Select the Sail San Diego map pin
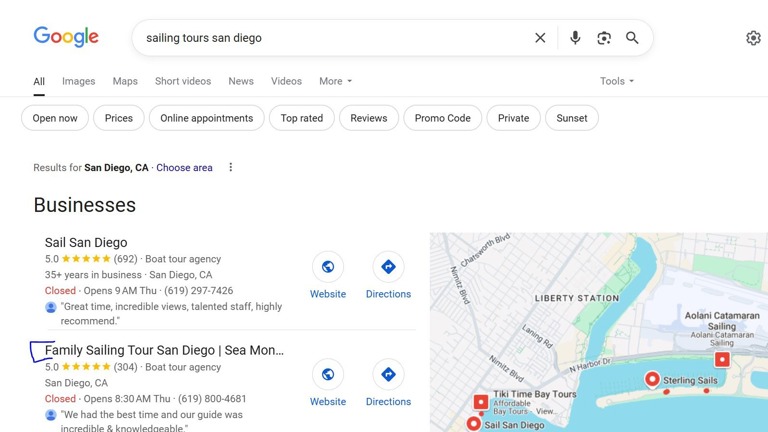Image resolution: width=768 pixels, height=432 pixels. coord(474,424)
